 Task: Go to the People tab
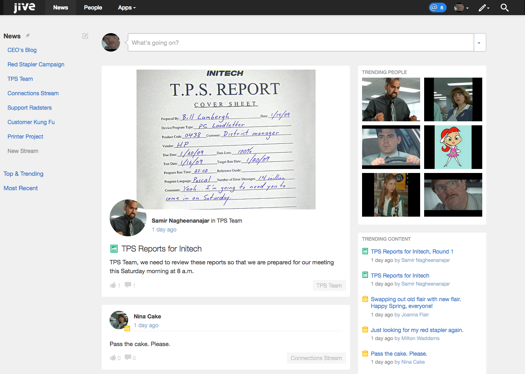click(93, 7)
